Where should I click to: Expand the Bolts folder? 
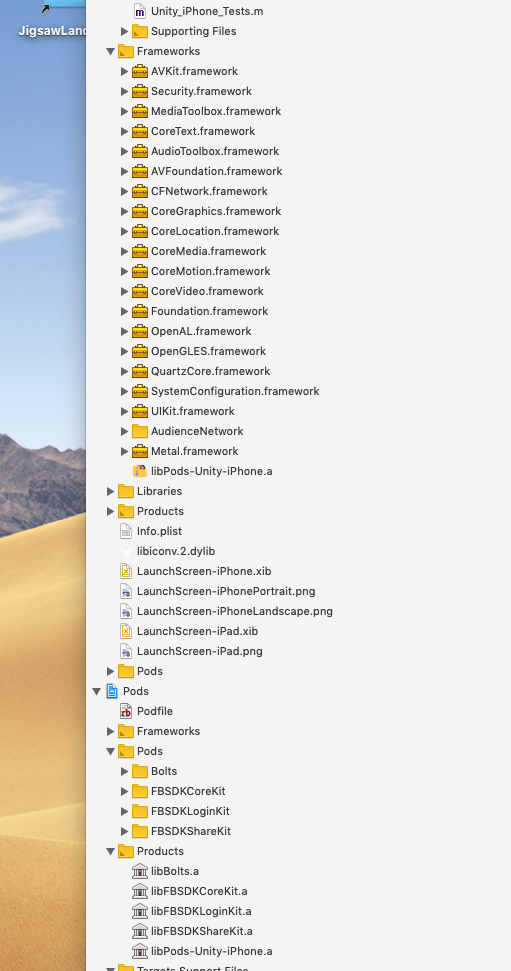point(124,771)
